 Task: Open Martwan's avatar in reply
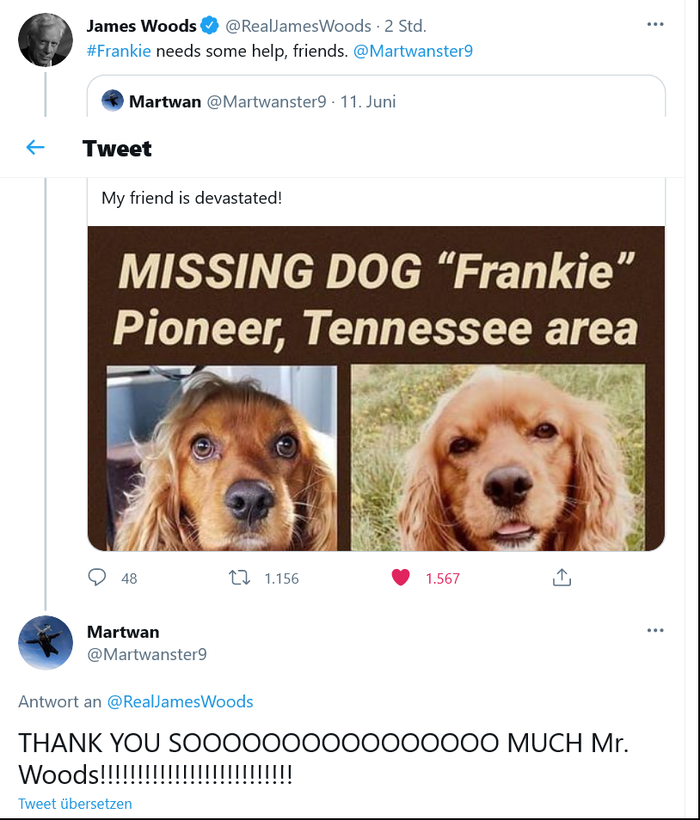[x=45, y=642]
